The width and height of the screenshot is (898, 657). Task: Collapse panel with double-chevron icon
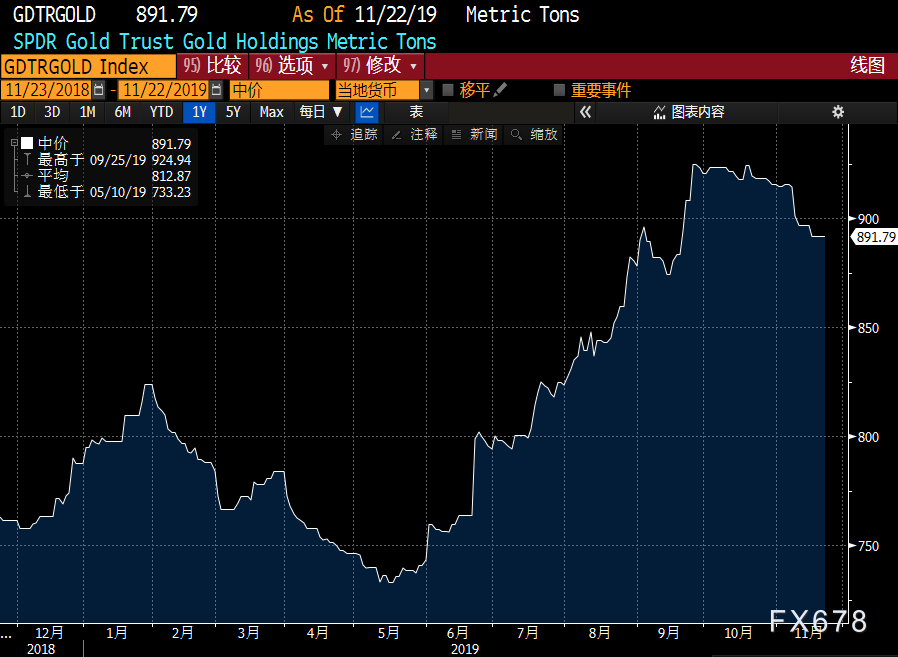click(585, 112)
